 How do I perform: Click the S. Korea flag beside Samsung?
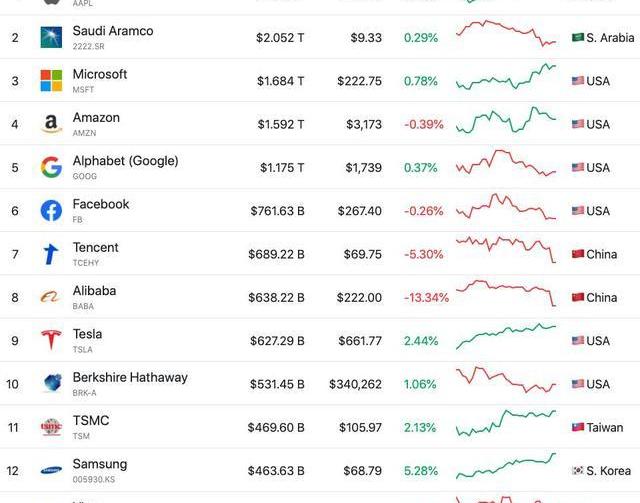tap(577, 470)
